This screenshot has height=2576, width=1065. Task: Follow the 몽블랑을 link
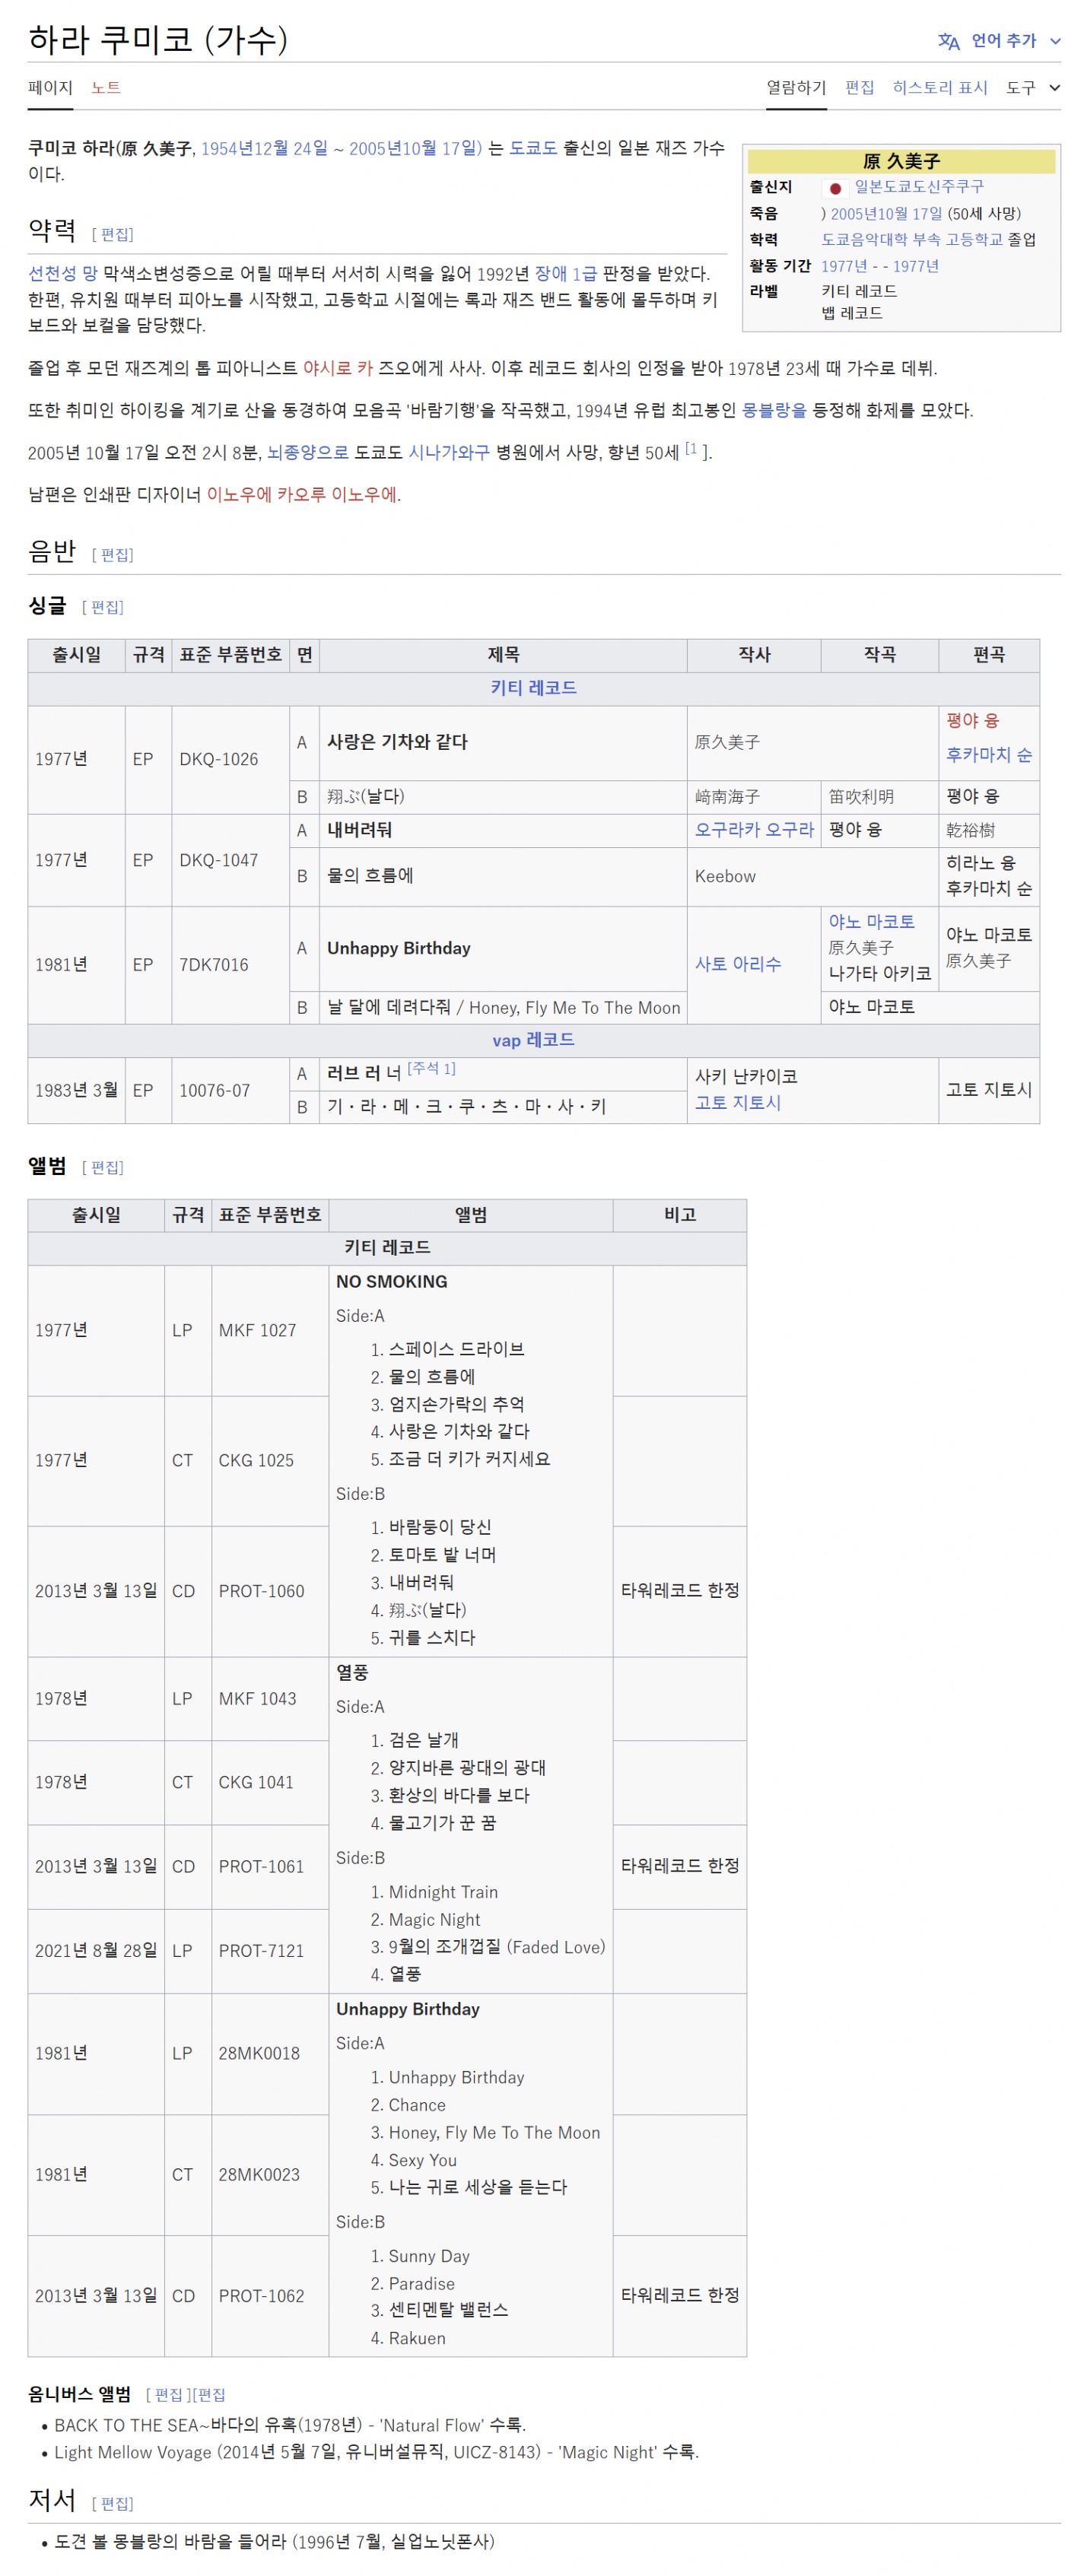click(773, 410)
